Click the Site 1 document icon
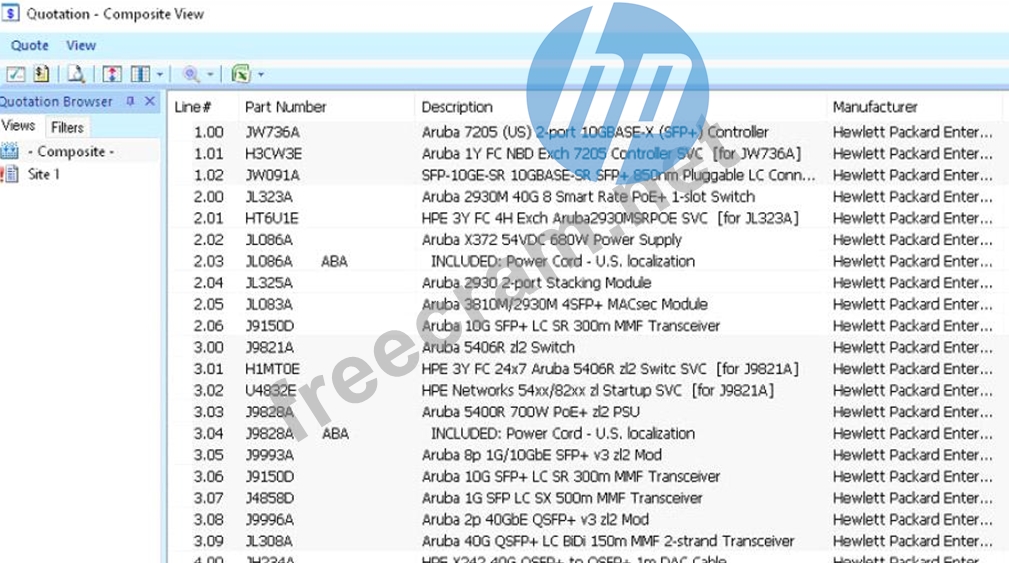1009x563 pixels. (x=10, y=174)
